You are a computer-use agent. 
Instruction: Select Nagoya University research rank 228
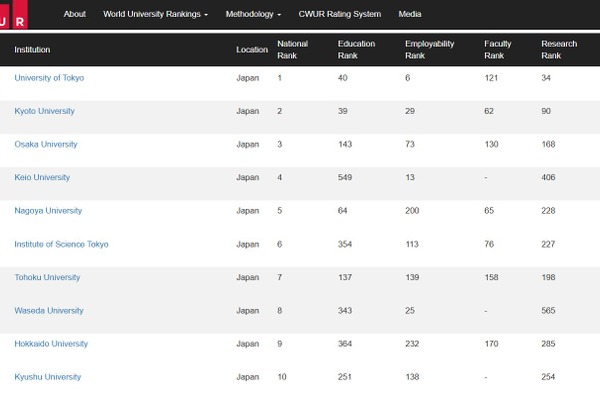pos(548,211)
